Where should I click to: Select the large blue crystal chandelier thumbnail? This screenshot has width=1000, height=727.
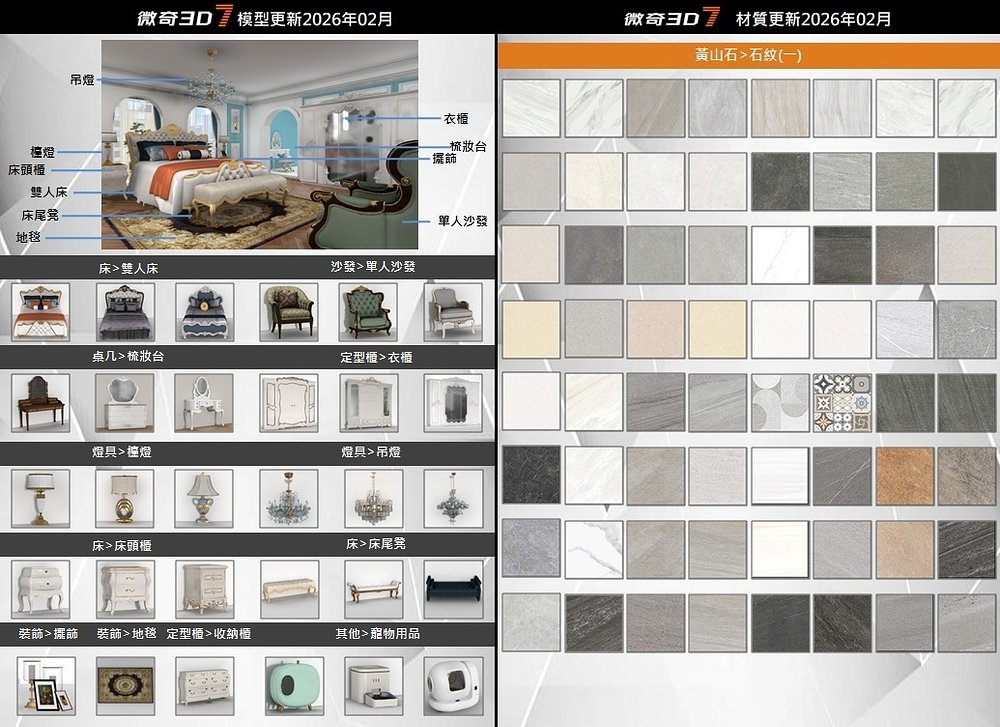pyautogui.click(x=289, y=499)
